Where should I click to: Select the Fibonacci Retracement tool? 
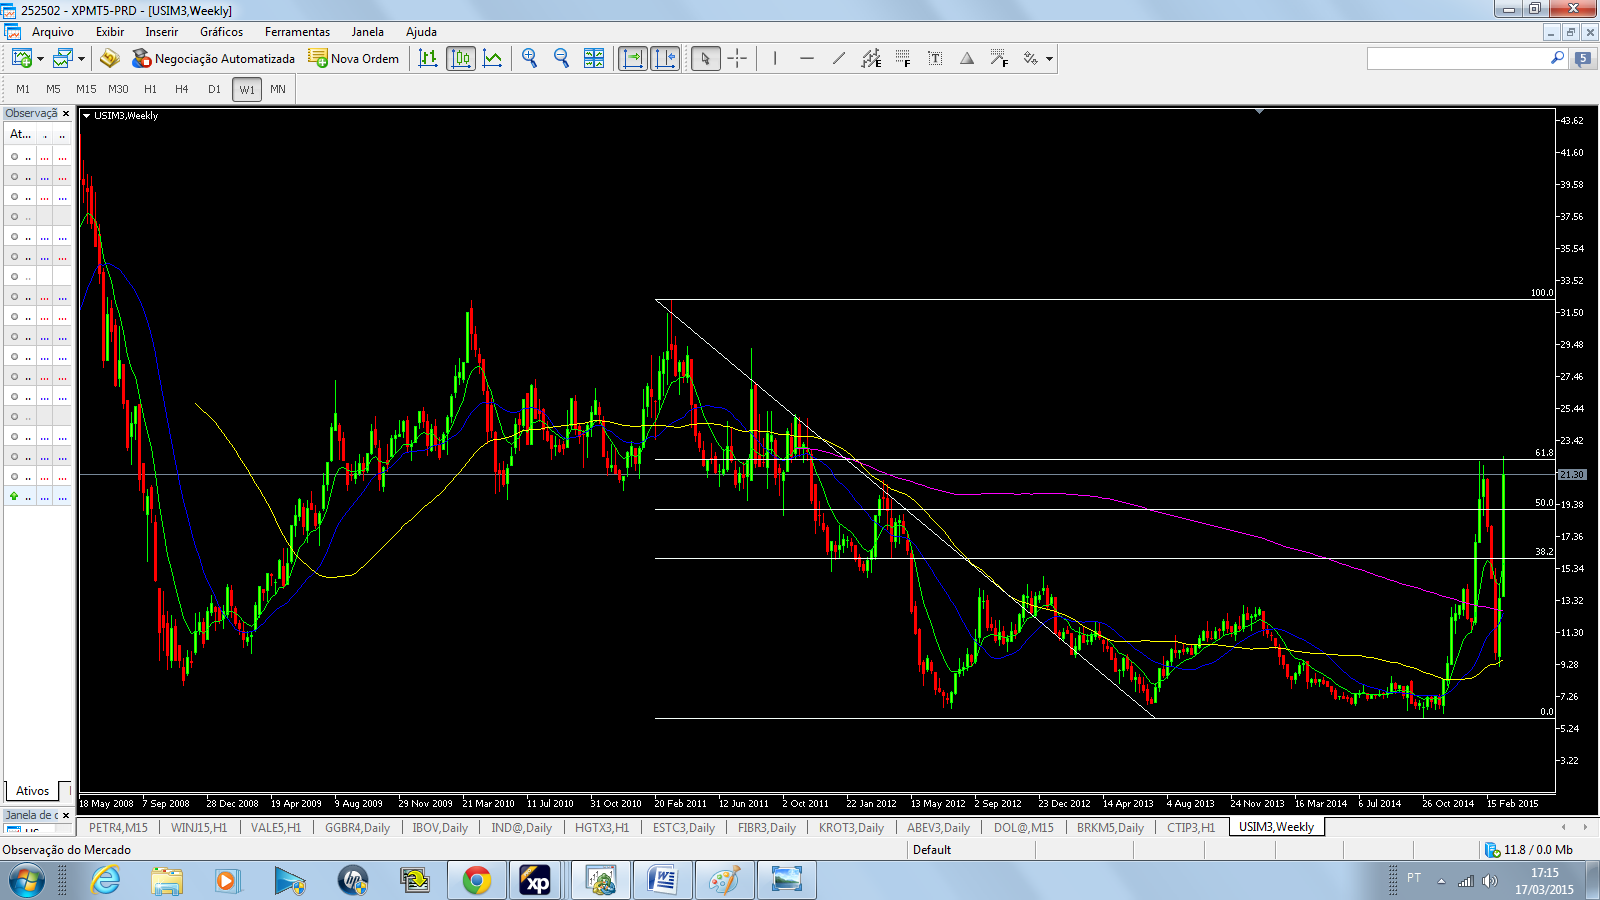tap(903, 58)
